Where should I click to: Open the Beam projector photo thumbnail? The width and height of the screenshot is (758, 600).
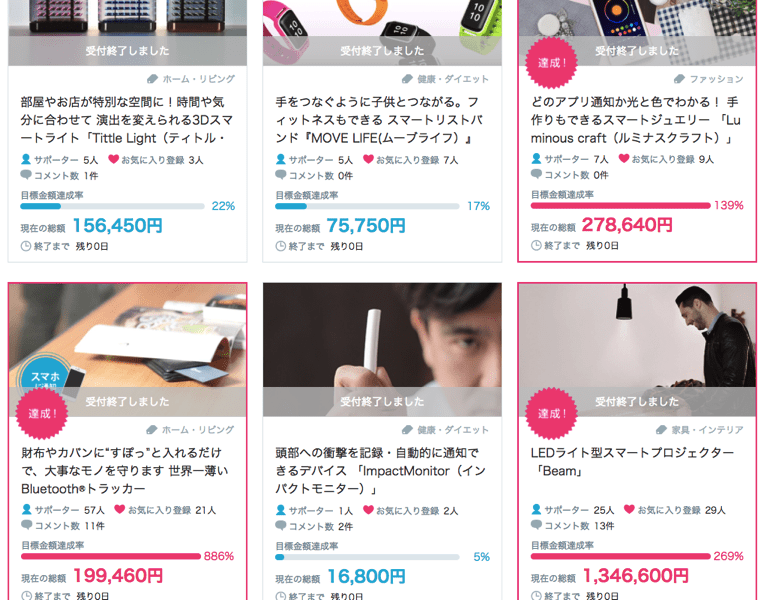[x=637, y=350]
